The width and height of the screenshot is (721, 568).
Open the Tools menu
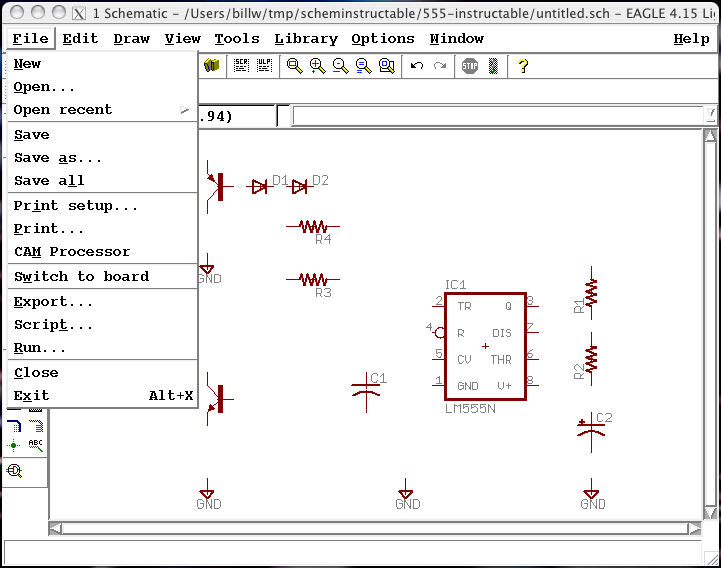[237, 39]
